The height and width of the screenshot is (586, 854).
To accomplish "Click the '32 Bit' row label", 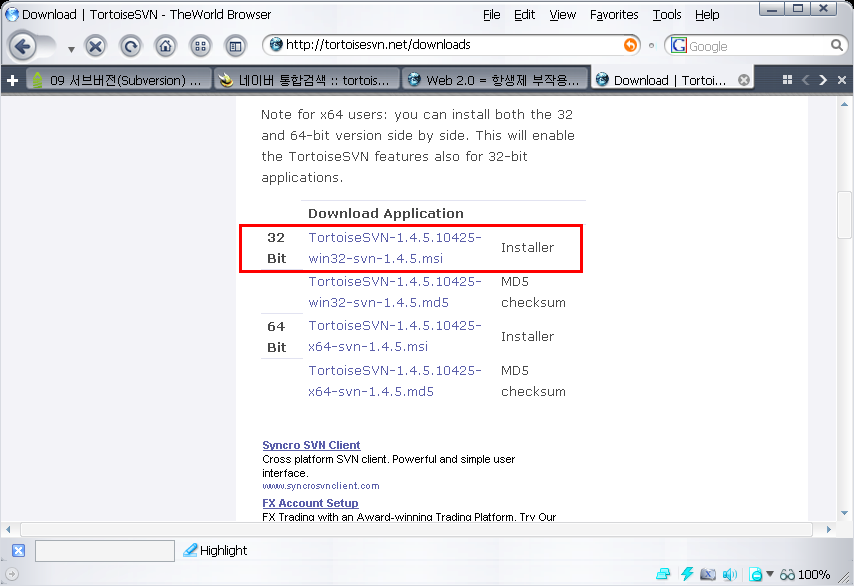I will pyautogui.click(x=276, y=248).
